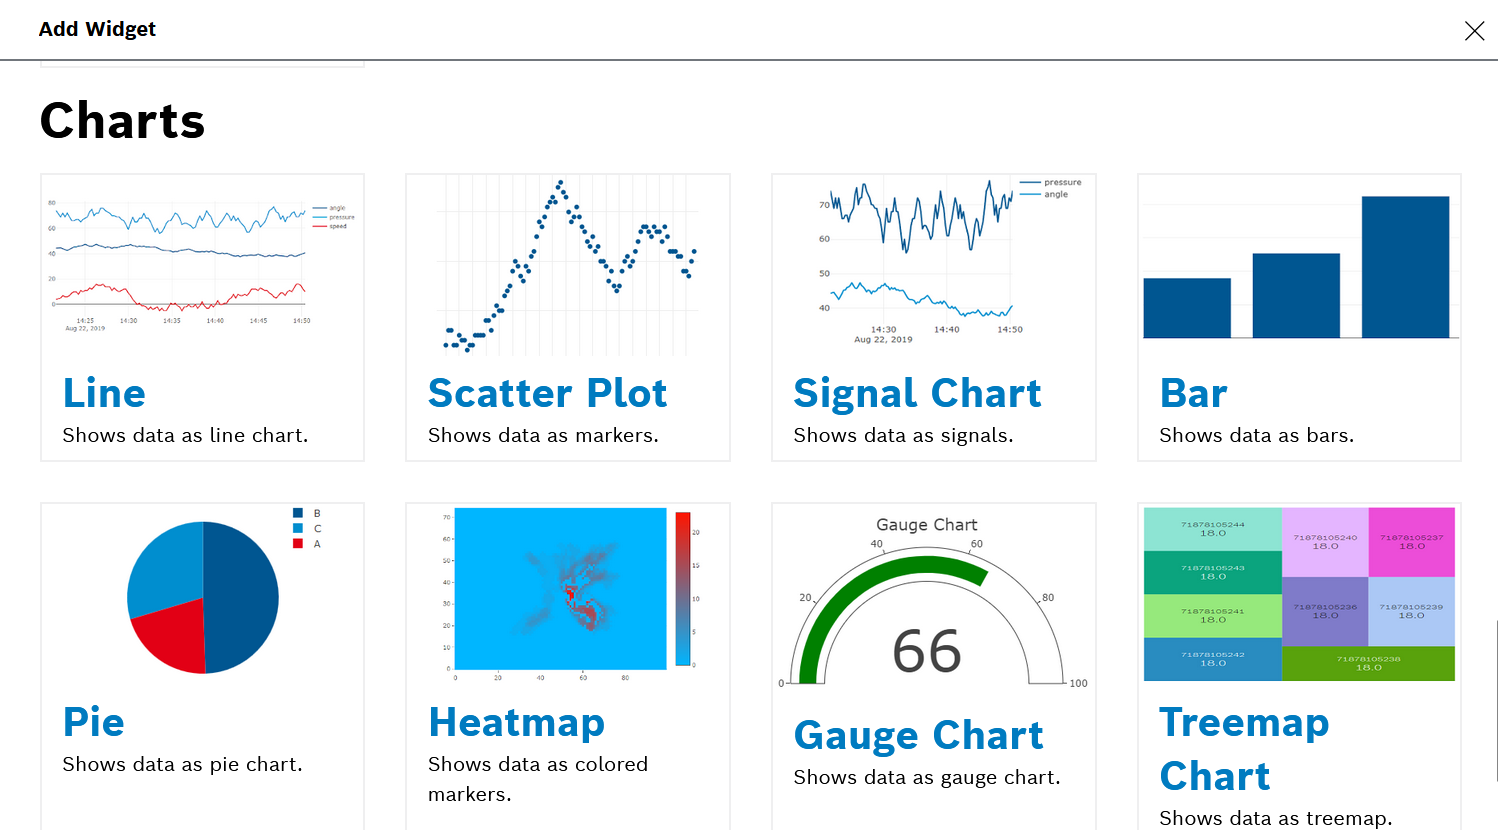This screenshot has width=1498, height=830.
Task: Click the Gauge Chart preview showing 66
Action: click(933, 603)
